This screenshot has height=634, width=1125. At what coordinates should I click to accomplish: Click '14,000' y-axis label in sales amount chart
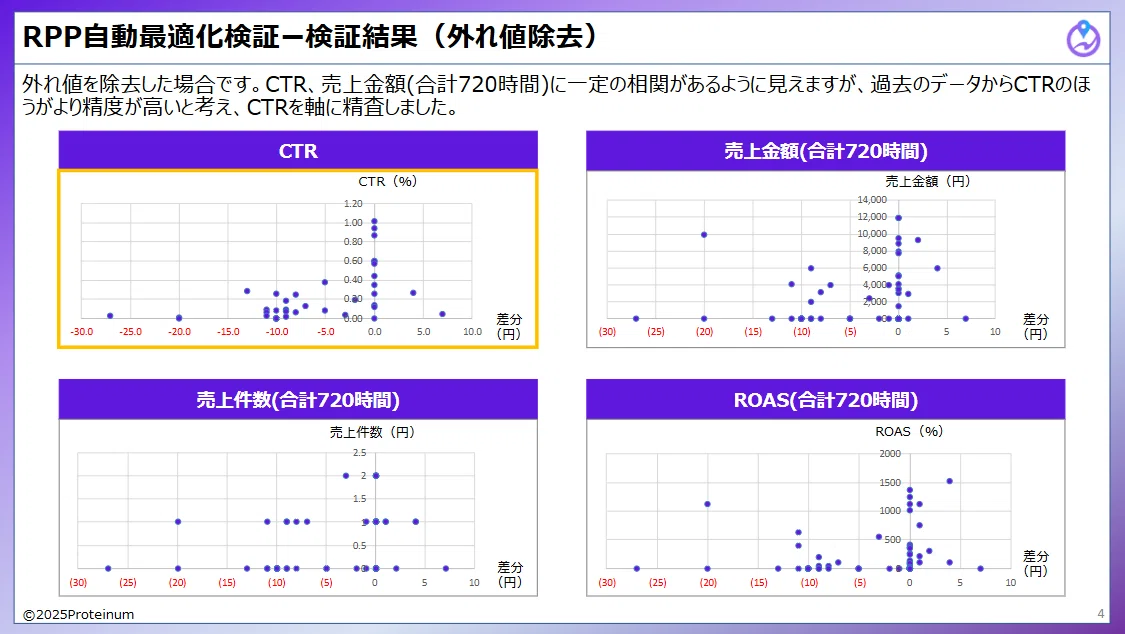(x=872, y=199)
